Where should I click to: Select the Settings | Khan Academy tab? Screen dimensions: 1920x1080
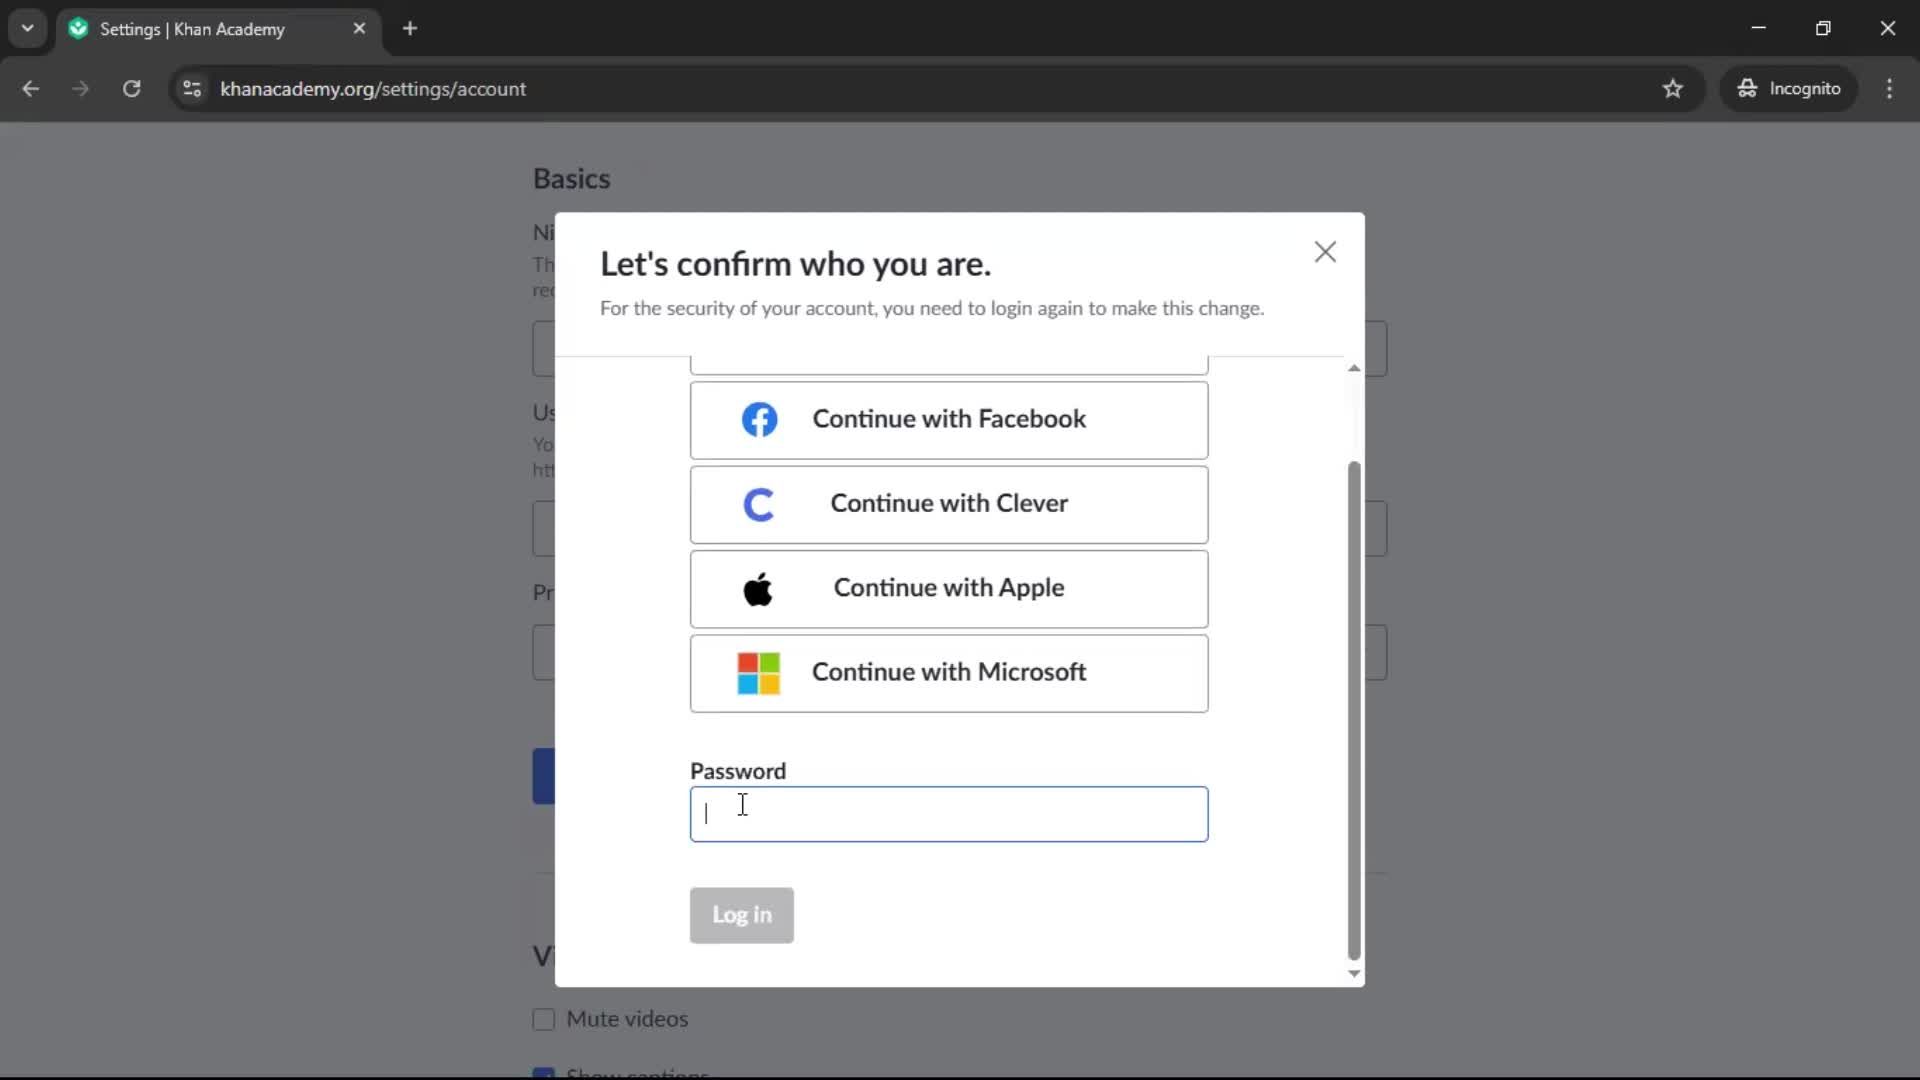coord(218,29)
